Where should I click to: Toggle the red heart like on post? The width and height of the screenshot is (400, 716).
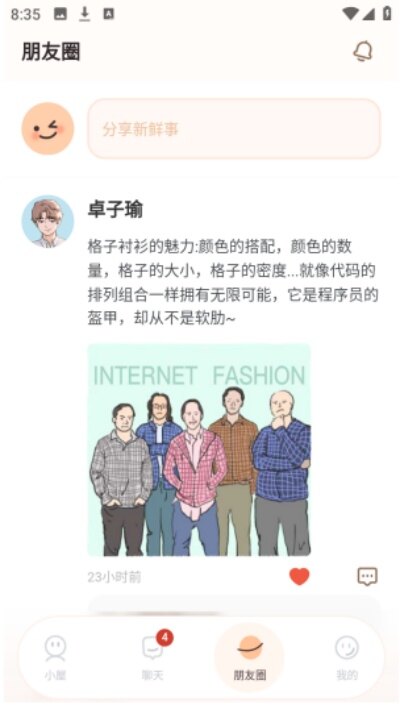tap(300, 576)
